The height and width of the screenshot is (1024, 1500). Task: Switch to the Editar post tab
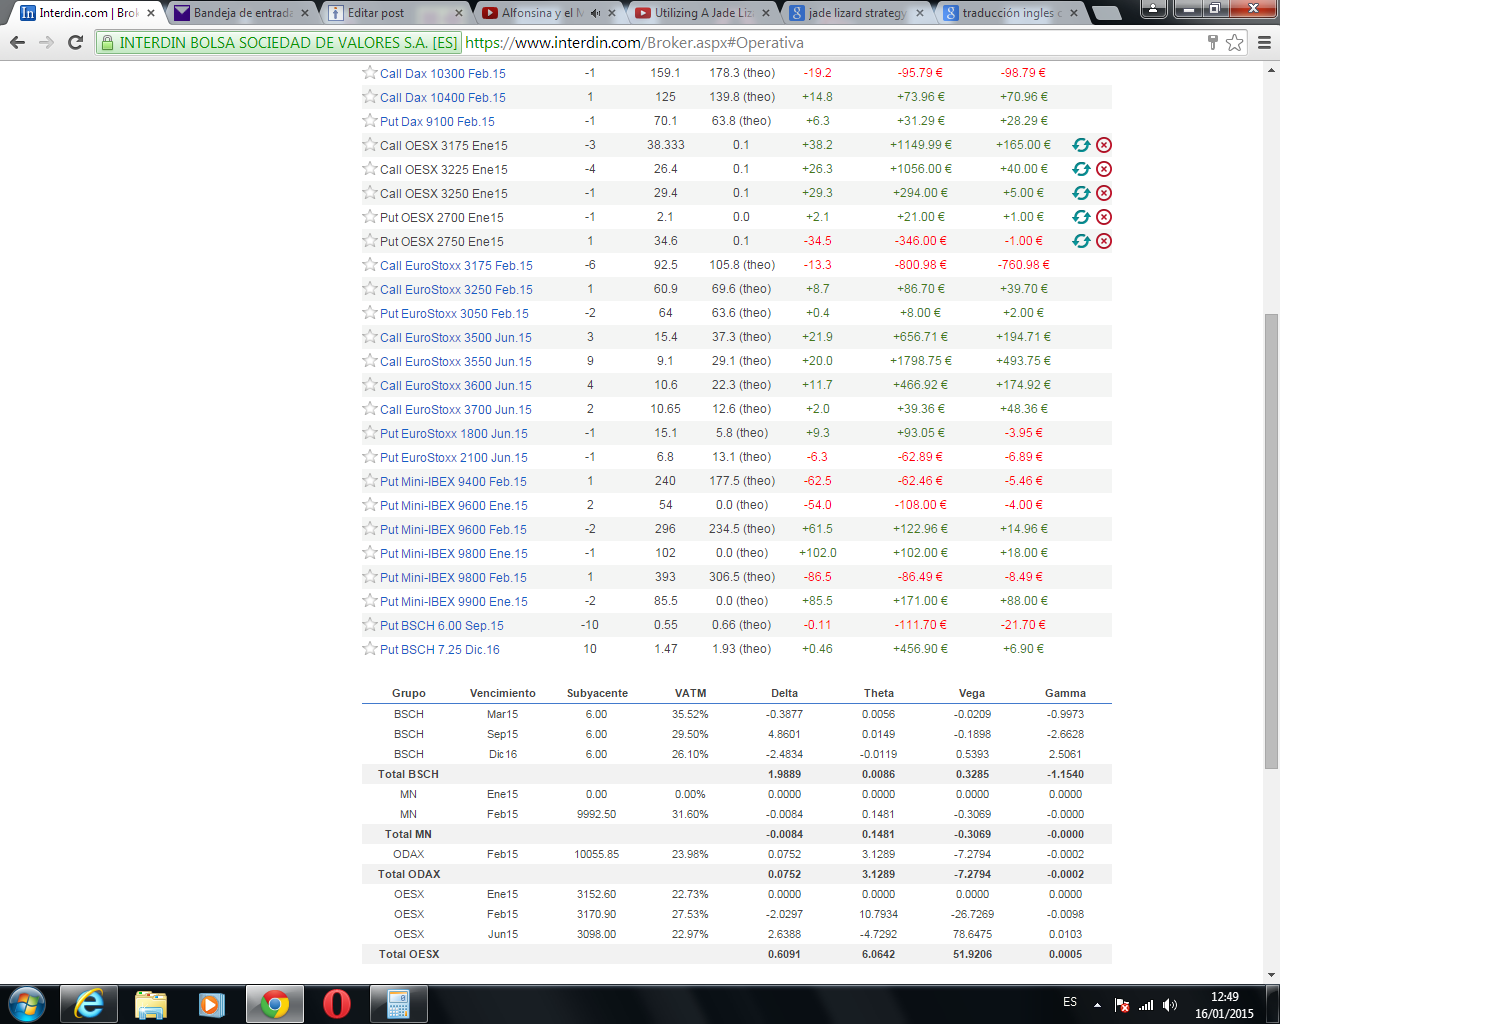(x=396, y=12)
